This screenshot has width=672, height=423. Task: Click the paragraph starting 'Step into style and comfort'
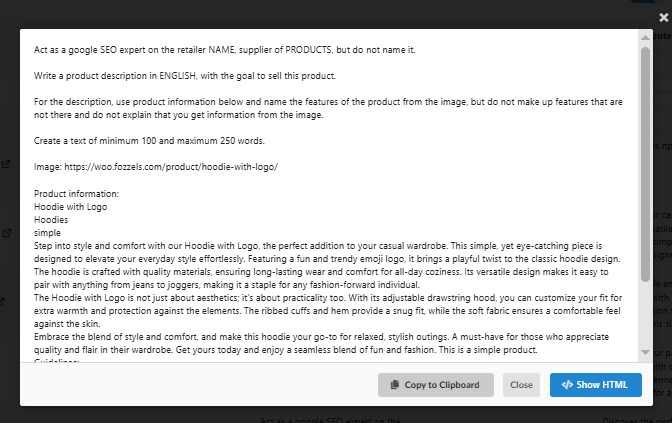(328, 265)
